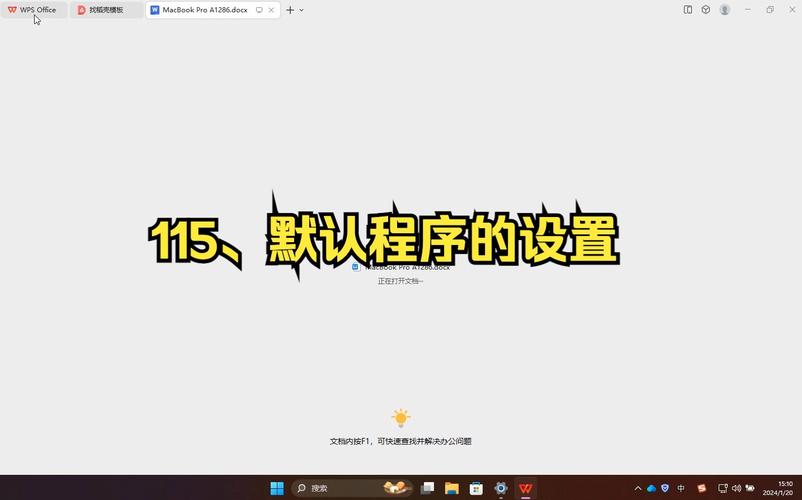
Task: Open the blue shield security tray icon
Action: [x=665, y=488]
